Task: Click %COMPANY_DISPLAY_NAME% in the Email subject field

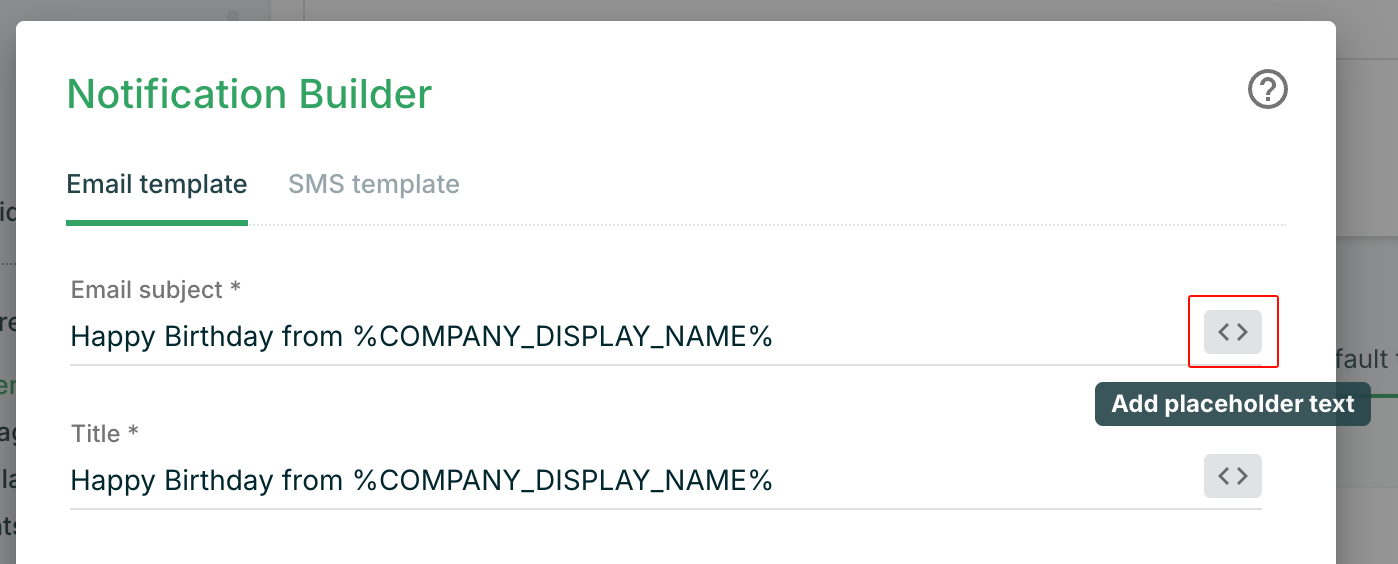Action: [563, 336]
